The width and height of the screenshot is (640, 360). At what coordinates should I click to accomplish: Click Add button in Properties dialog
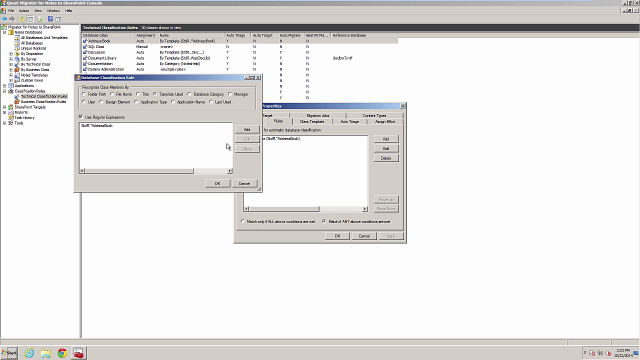click(x=386, y=139)
